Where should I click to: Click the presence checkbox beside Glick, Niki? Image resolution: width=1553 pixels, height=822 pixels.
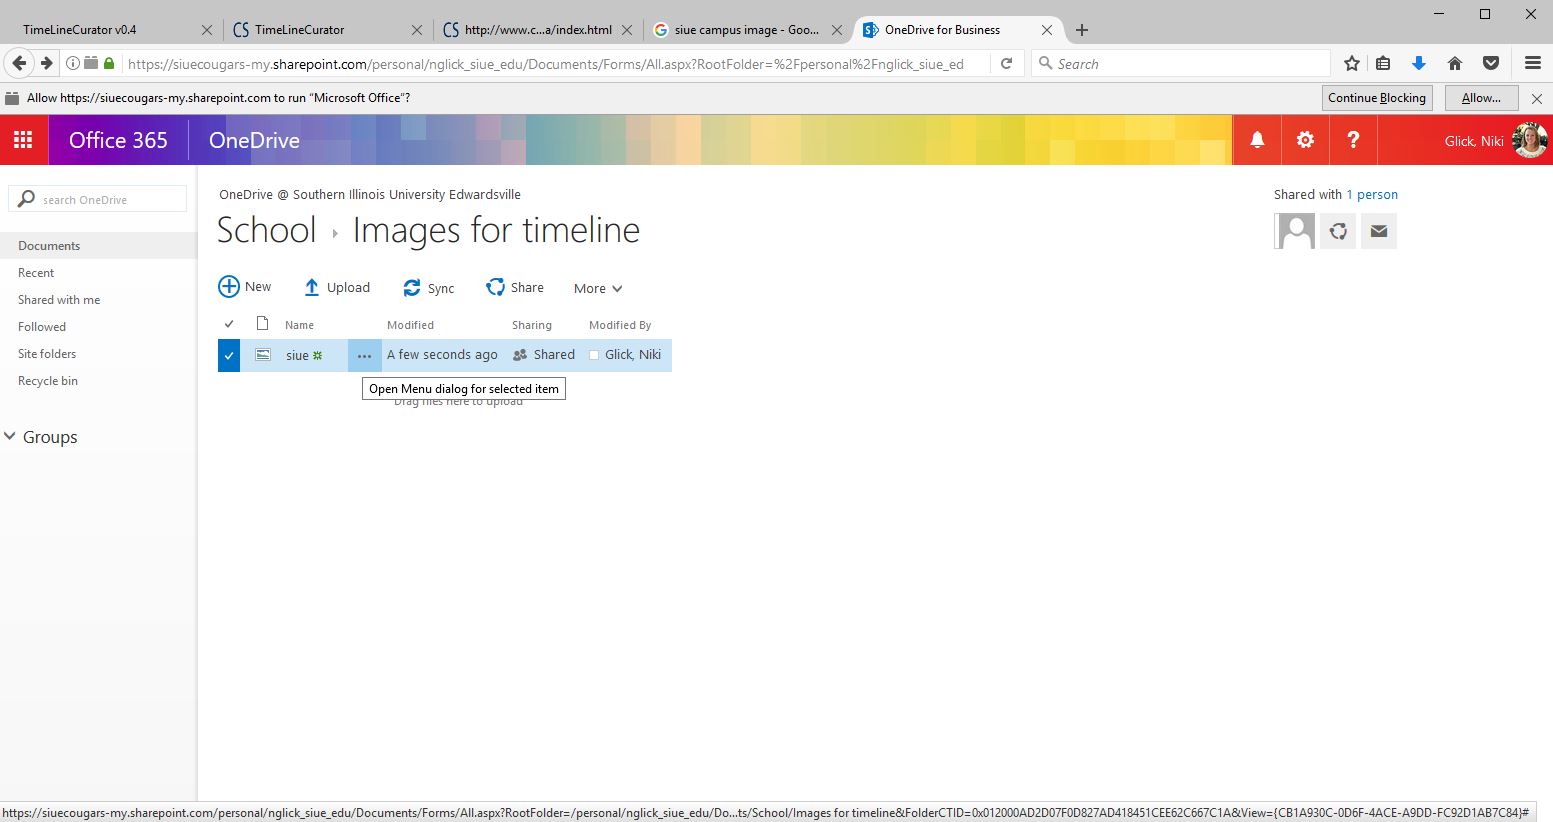[x=594, y=355]
